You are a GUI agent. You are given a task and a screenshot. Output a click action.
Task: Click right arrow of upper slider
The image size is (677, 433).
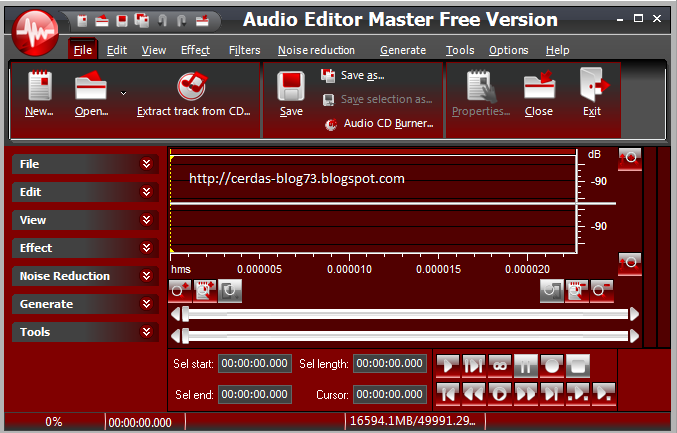point(634,314)
